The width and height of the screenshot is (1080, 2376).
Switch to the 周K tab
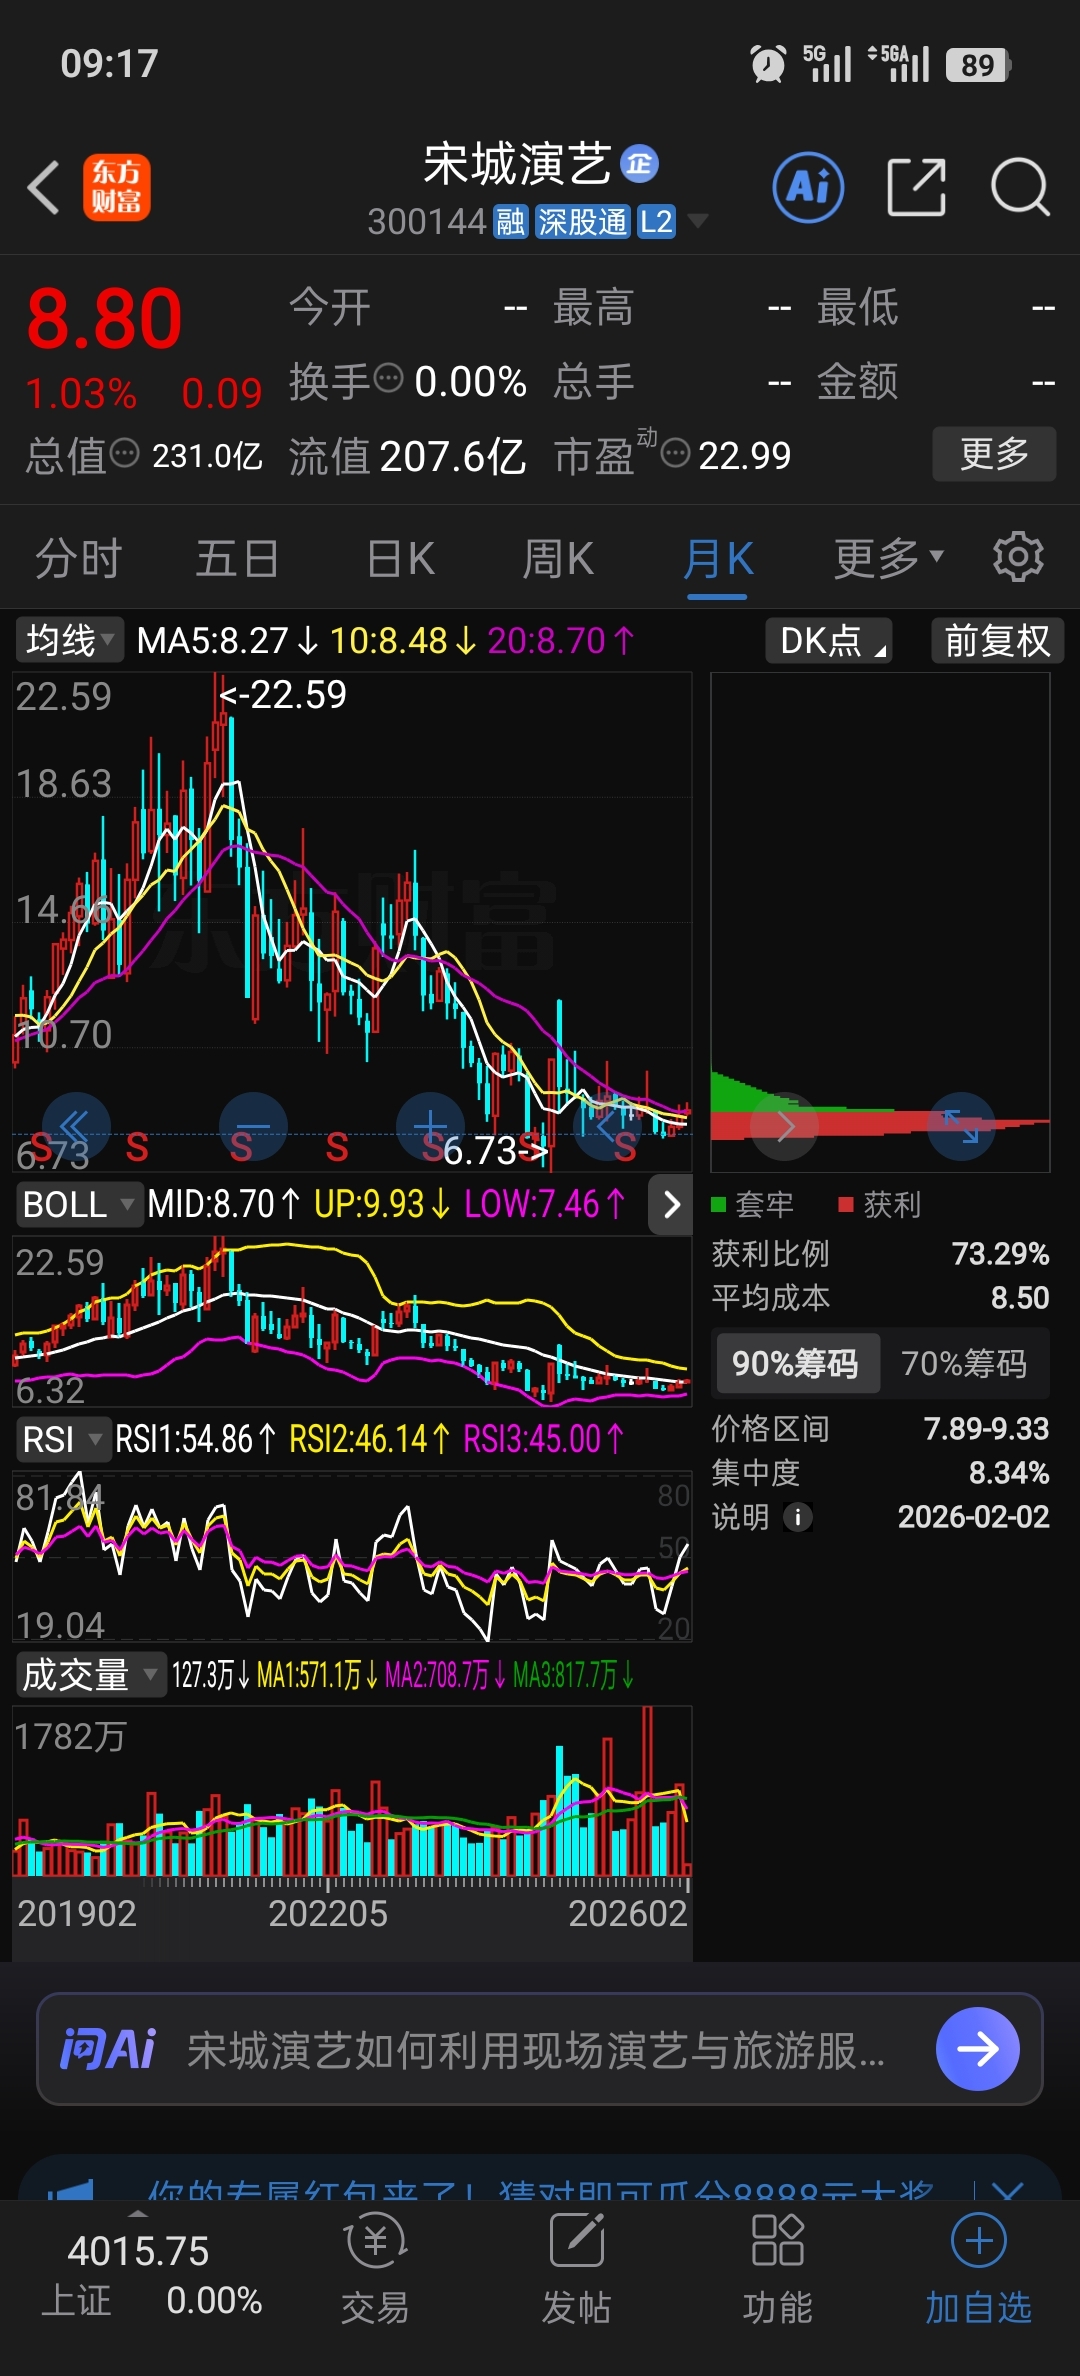tap(558, 557)
